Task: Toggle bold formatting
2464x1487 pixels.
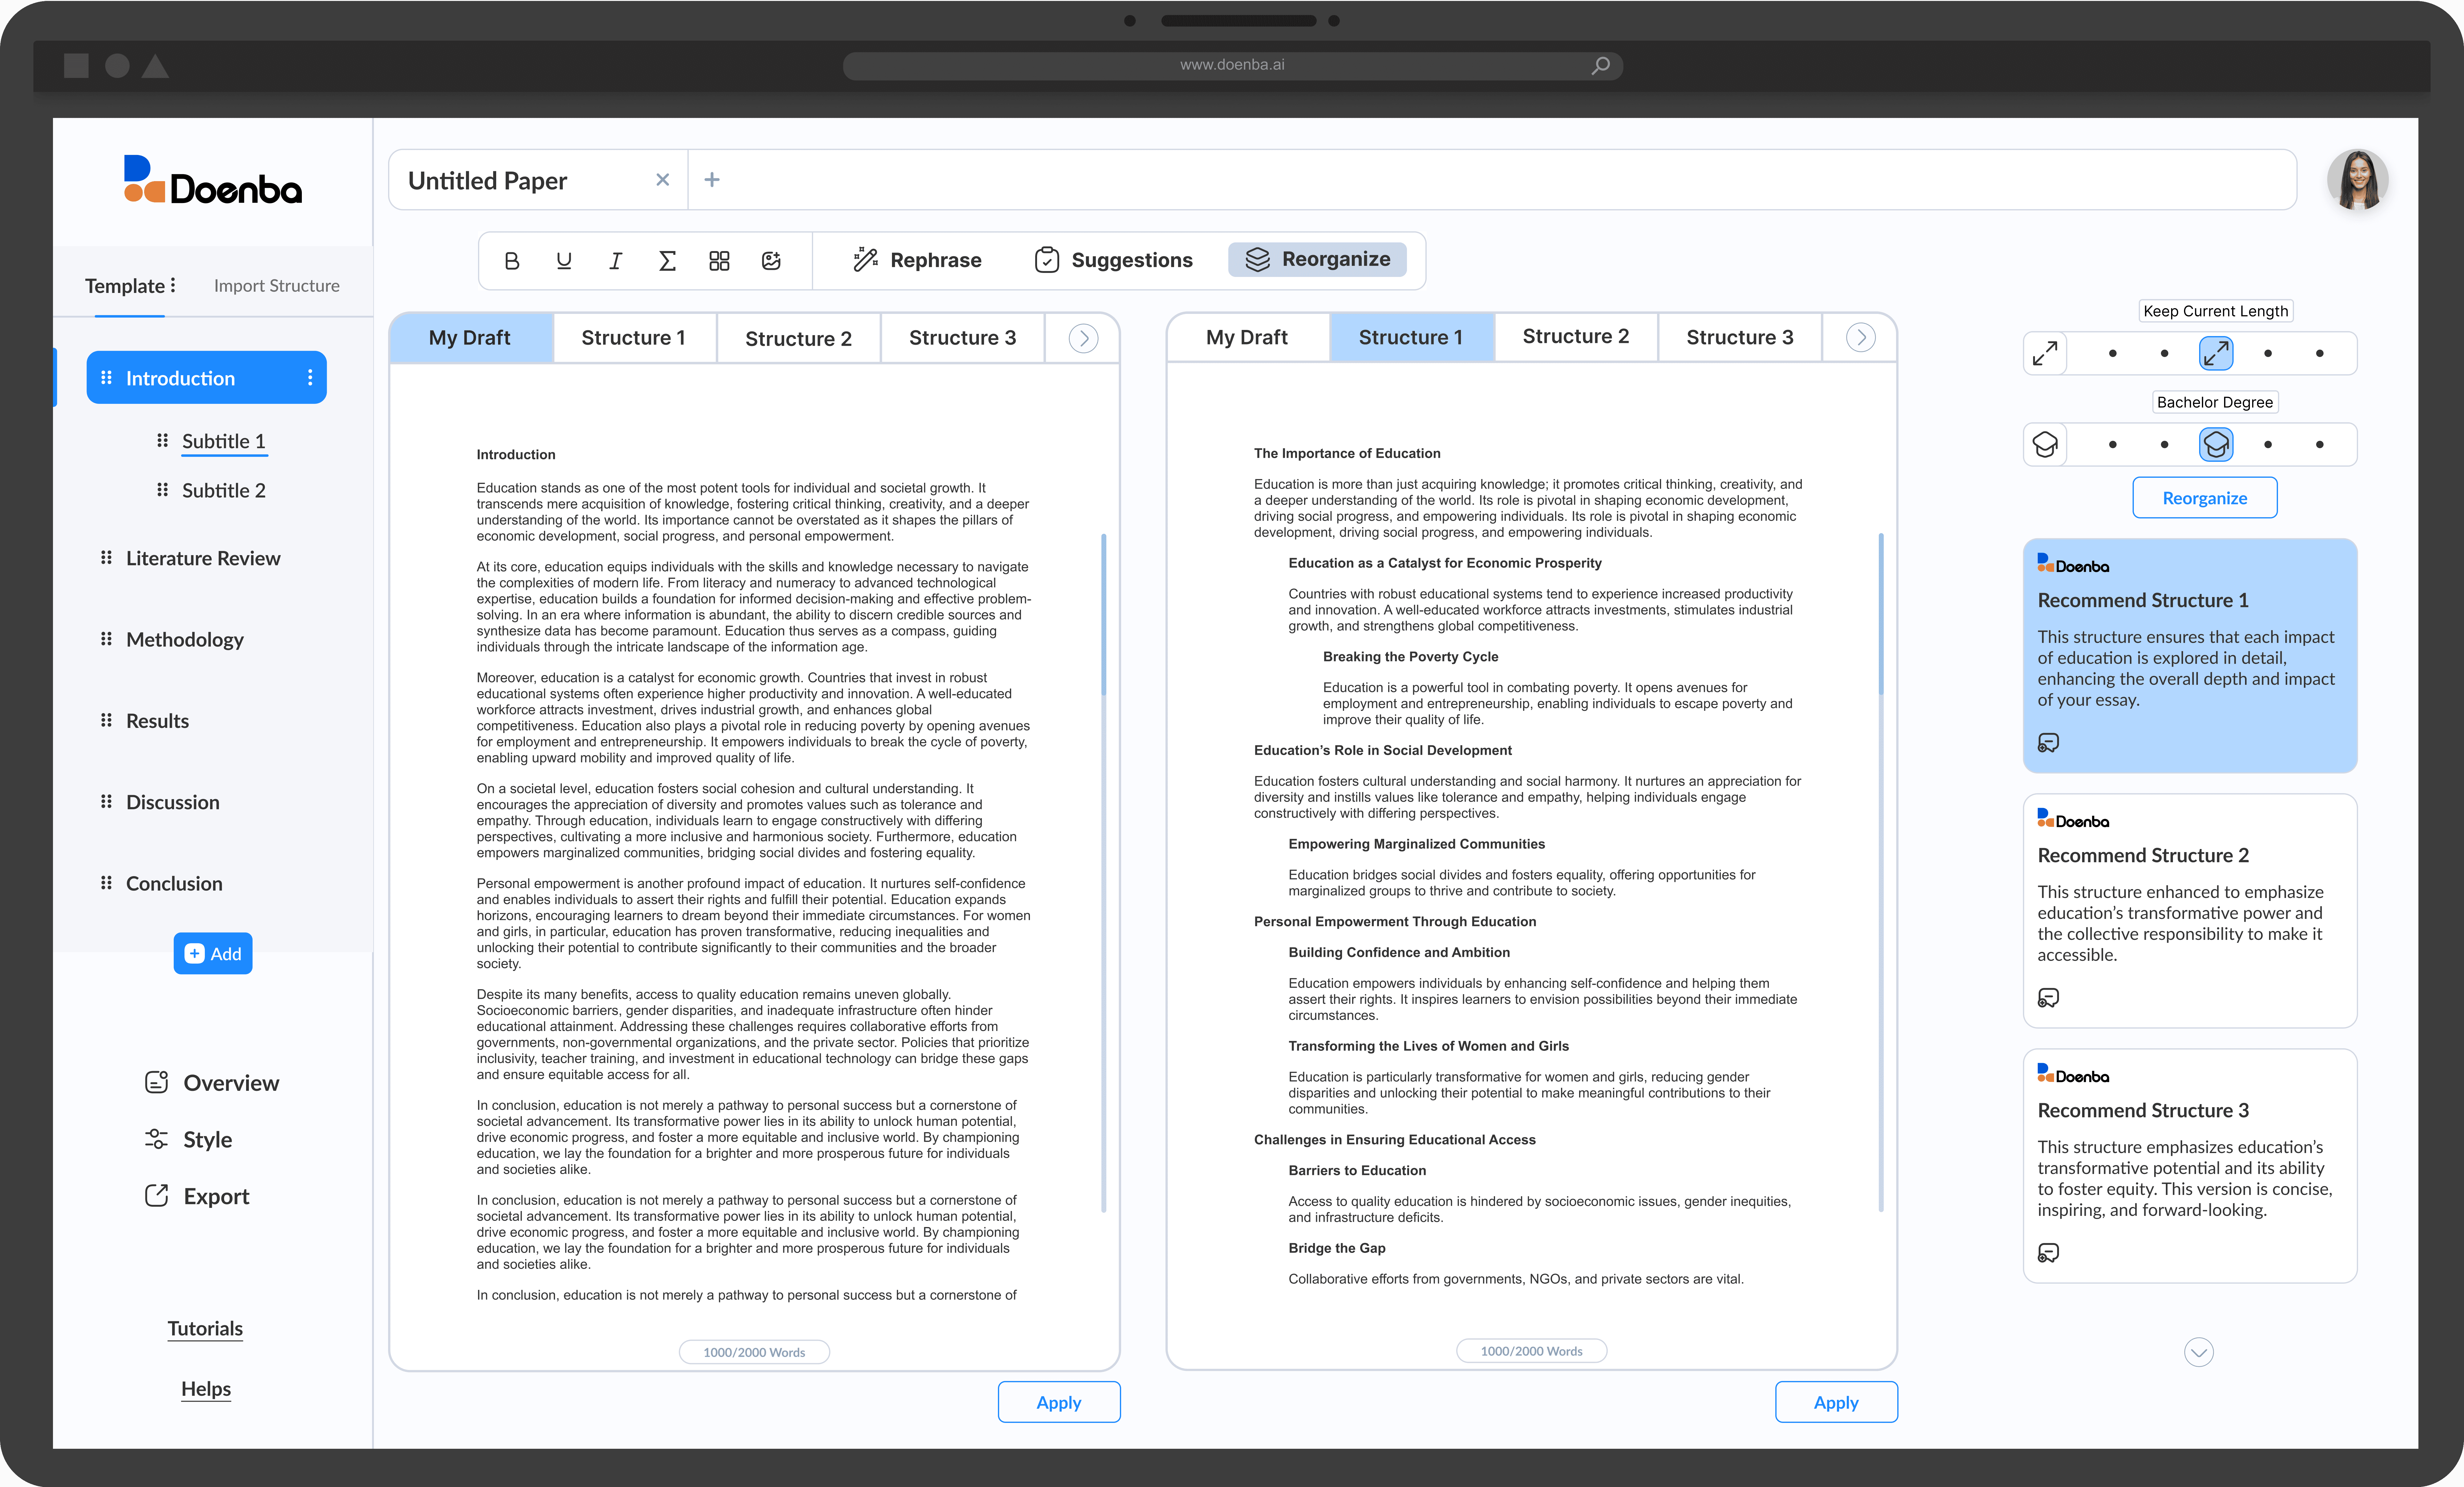Action: pos(512,261)
